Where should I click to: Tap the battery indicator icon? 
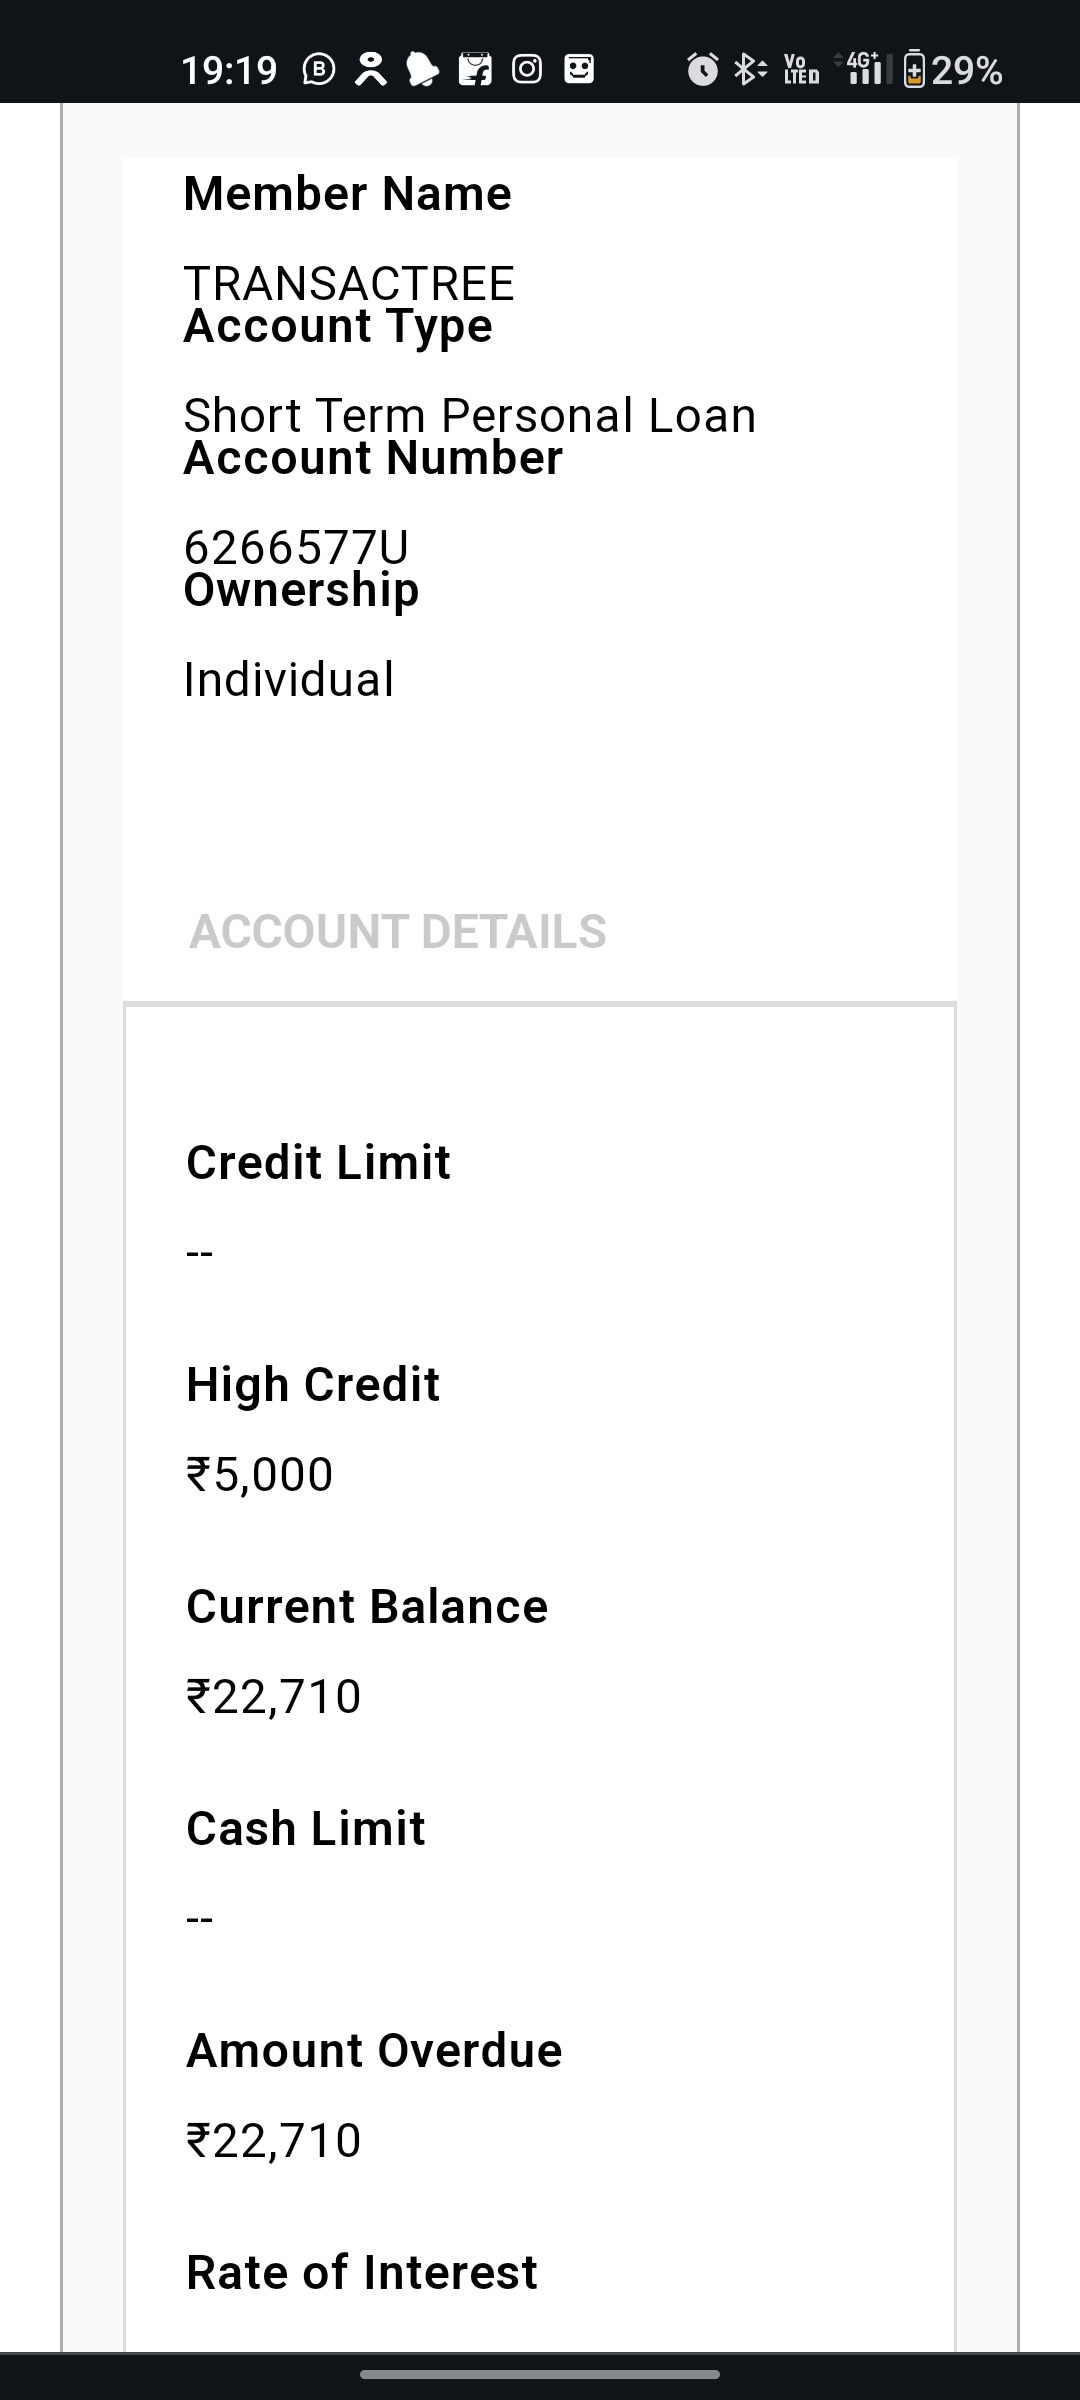point(914,70)
